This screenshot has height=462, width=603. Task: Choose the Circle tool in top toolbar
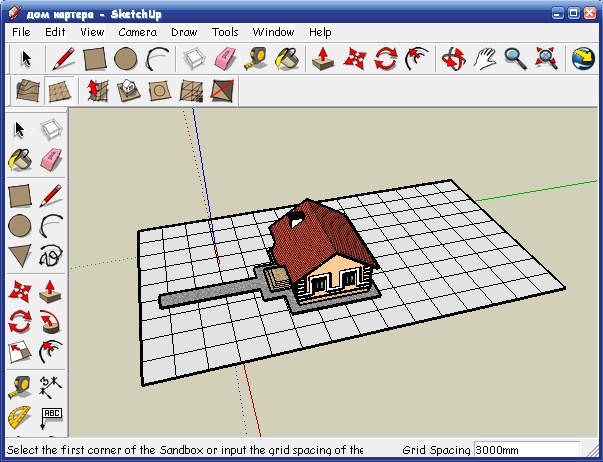pos(126,59)
